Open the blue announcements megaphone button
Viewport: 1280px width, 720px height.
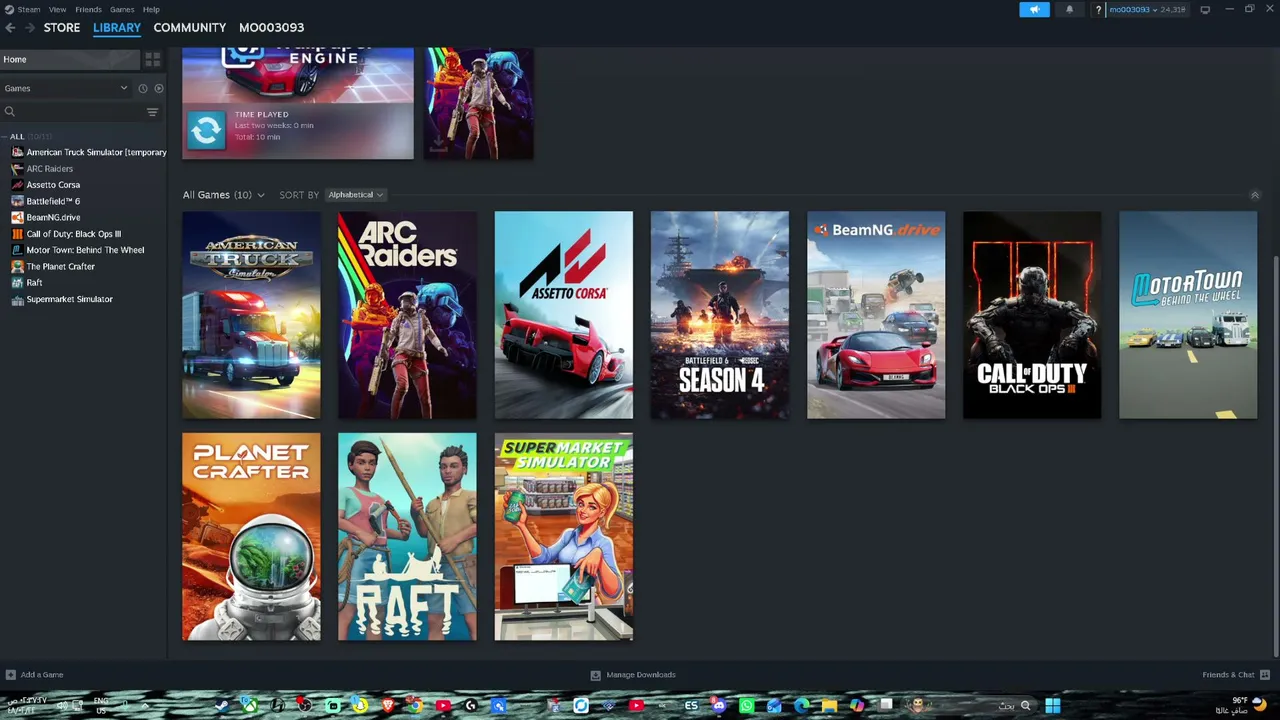[x=1034, y=10]
